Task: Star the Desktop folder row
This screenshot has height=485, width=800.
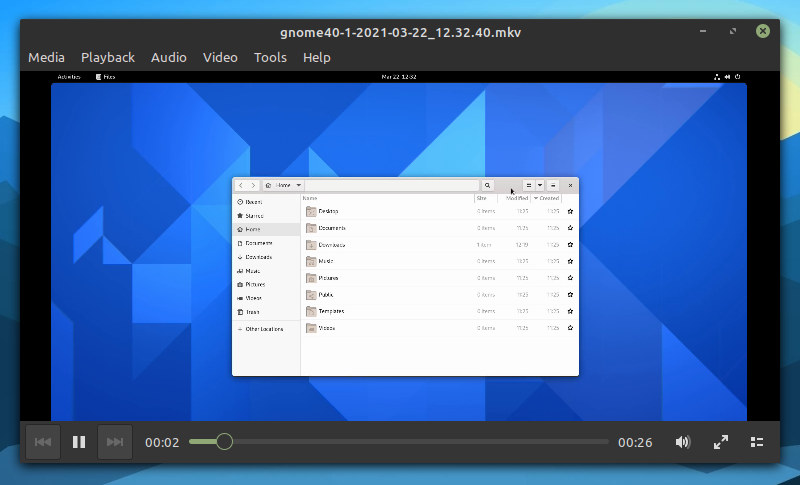Action: point(570,211)
